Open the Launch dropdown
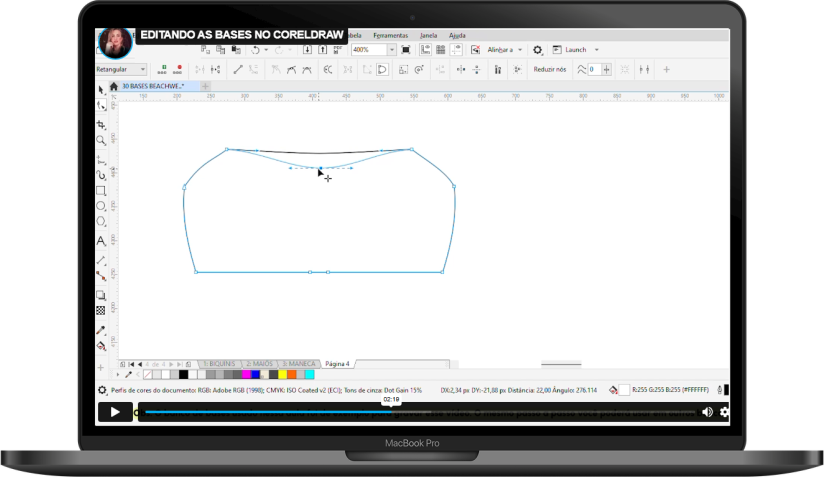Viewport: 824px width, 489px height. click(597, 49)
